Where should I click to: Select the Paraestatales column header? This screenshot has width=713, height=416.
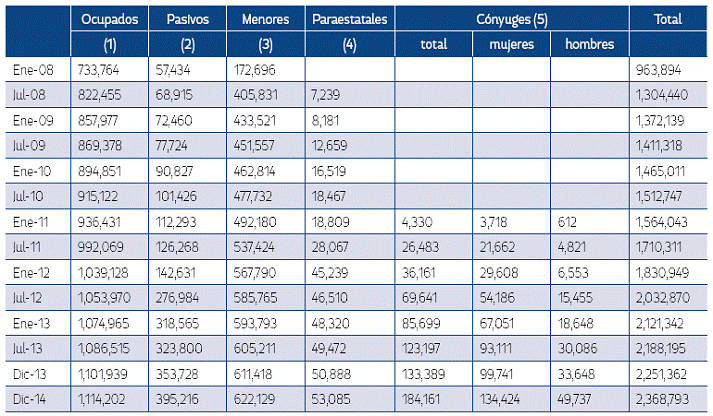[348, 19]
